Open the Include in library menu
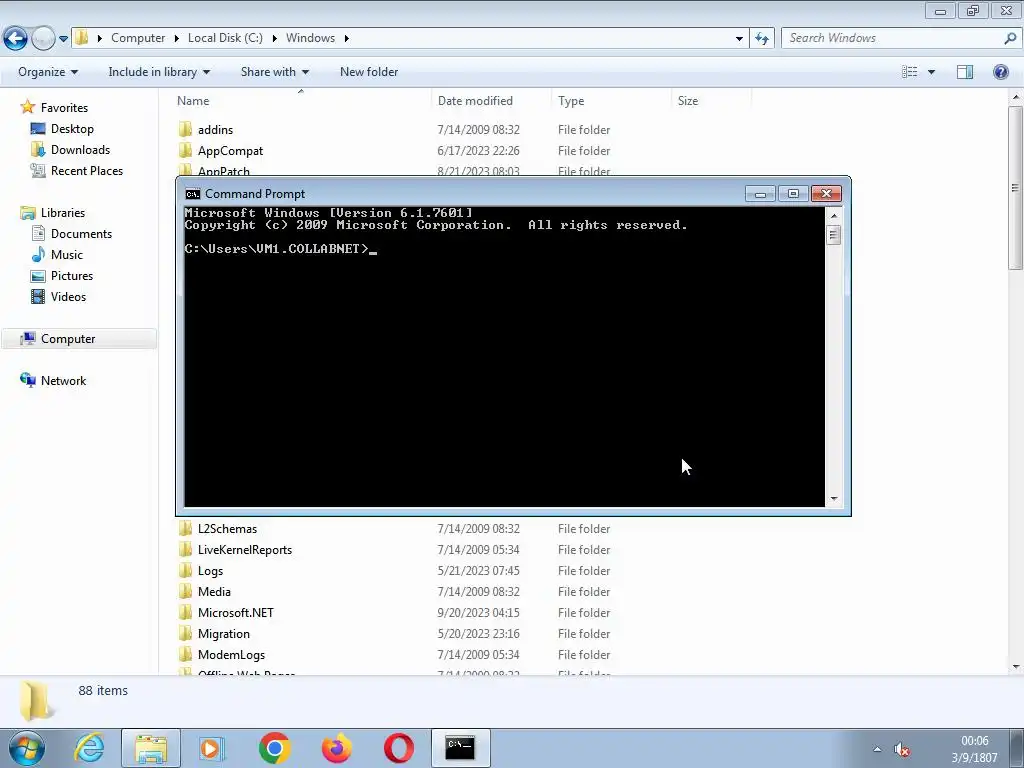This screenshot has height=768, width=1024. tap(159, 72)
